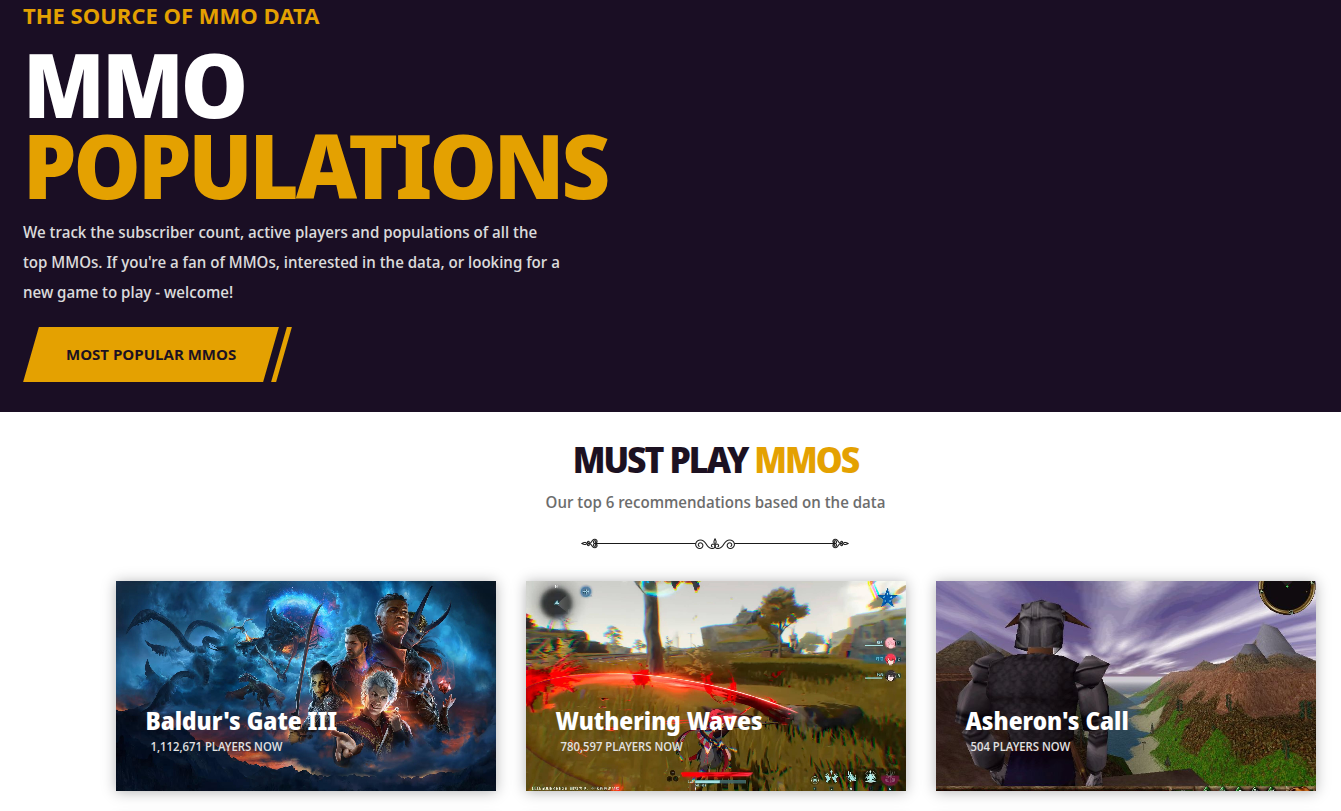Click the circular minimap in Wuthering Waves image
Image resolution: width=1341 pixels, height=811 pixels.
click(x=556, y=603)
